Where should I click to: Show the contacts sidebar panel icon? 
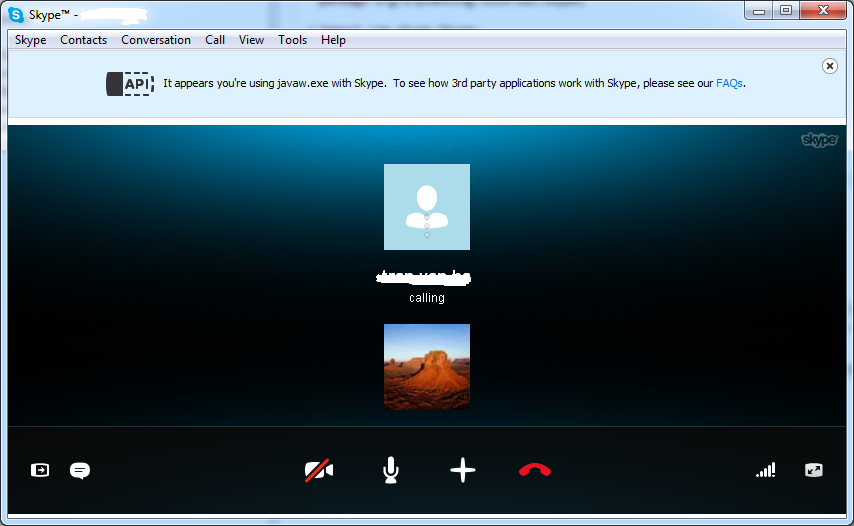point(40,470)
